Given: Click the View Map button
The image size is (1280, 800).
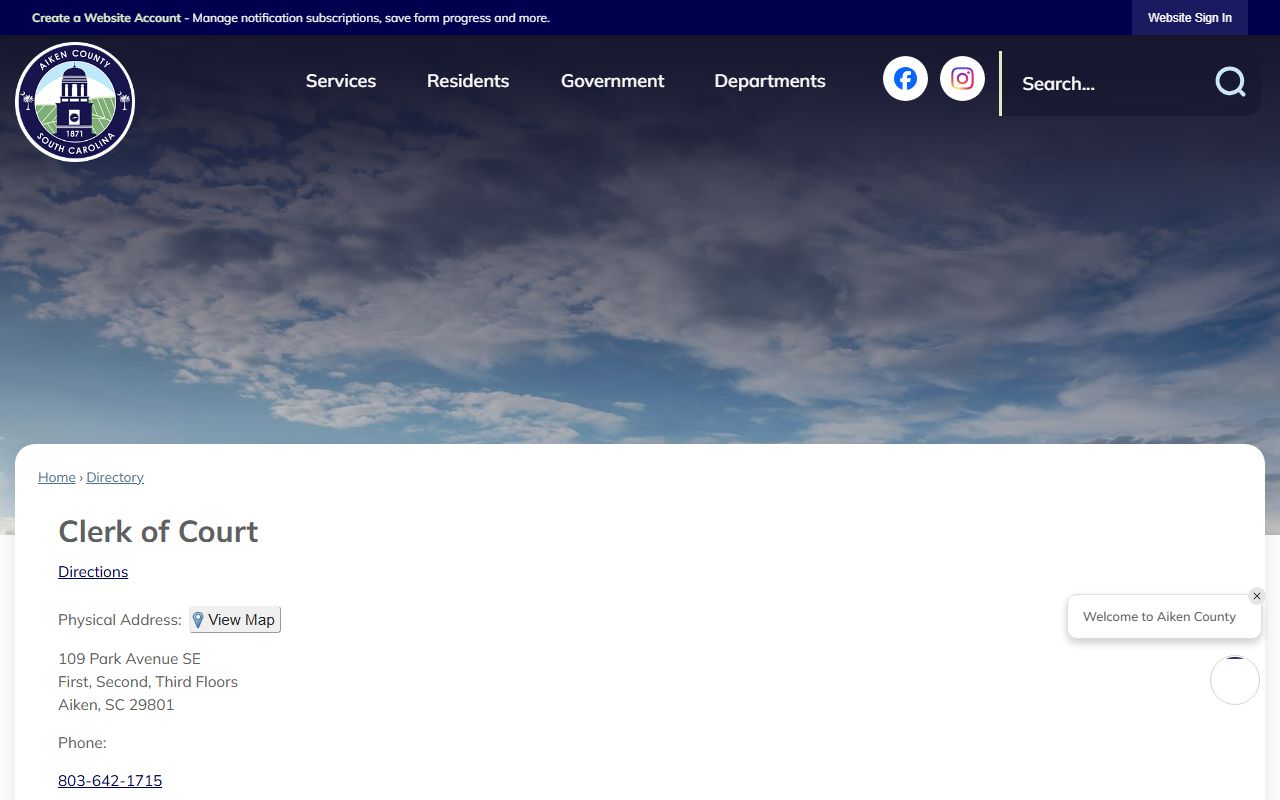Looking at the screenshot, I should pyautogui.click(x=235, y=620).
